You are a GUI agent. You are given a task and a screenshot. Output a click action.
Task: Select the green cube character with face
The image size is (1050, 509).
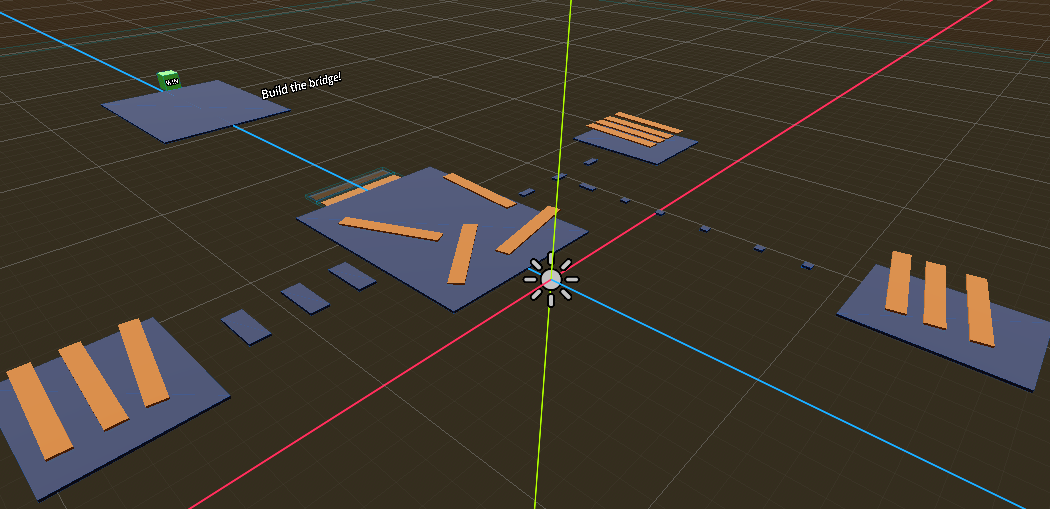click(x=169, y=80)
